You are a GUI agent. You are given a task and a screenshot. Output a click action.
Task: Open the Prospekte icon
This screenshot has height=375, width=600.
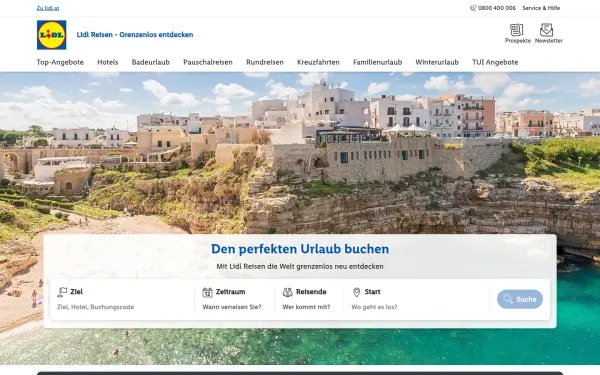[x=517, y=30]
